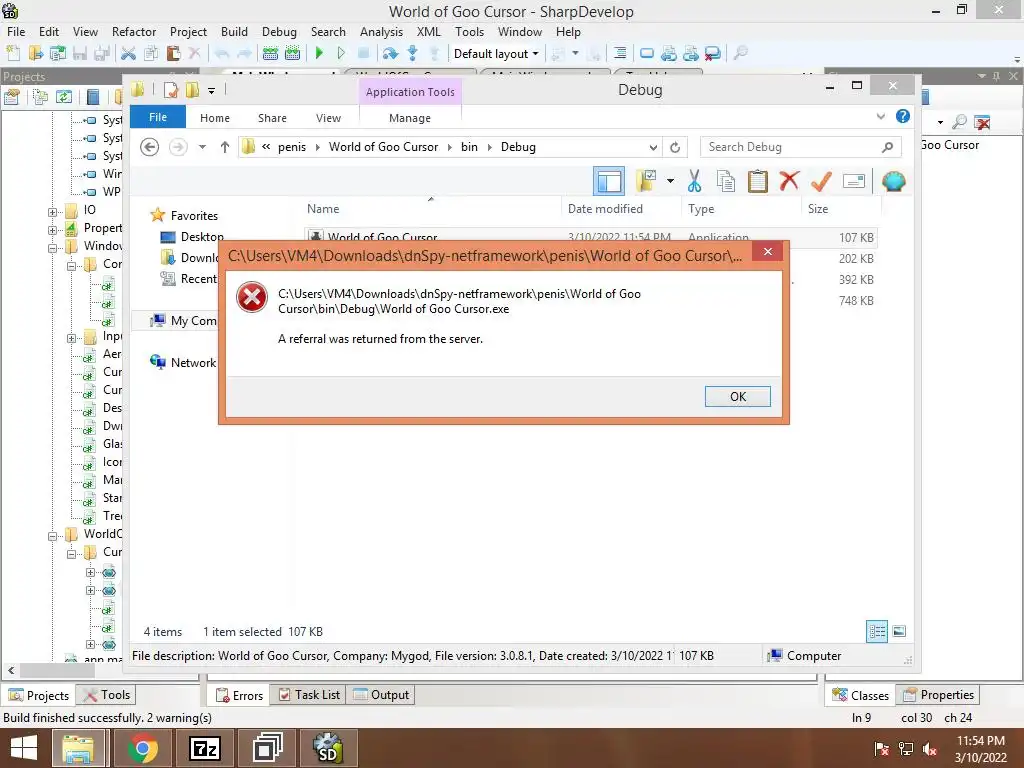This screenshot has height=768, width=1024.
Task: Click the New file icon in SharpDevelop toolbar
Action: pyautogui.click(x=13, y=53)
